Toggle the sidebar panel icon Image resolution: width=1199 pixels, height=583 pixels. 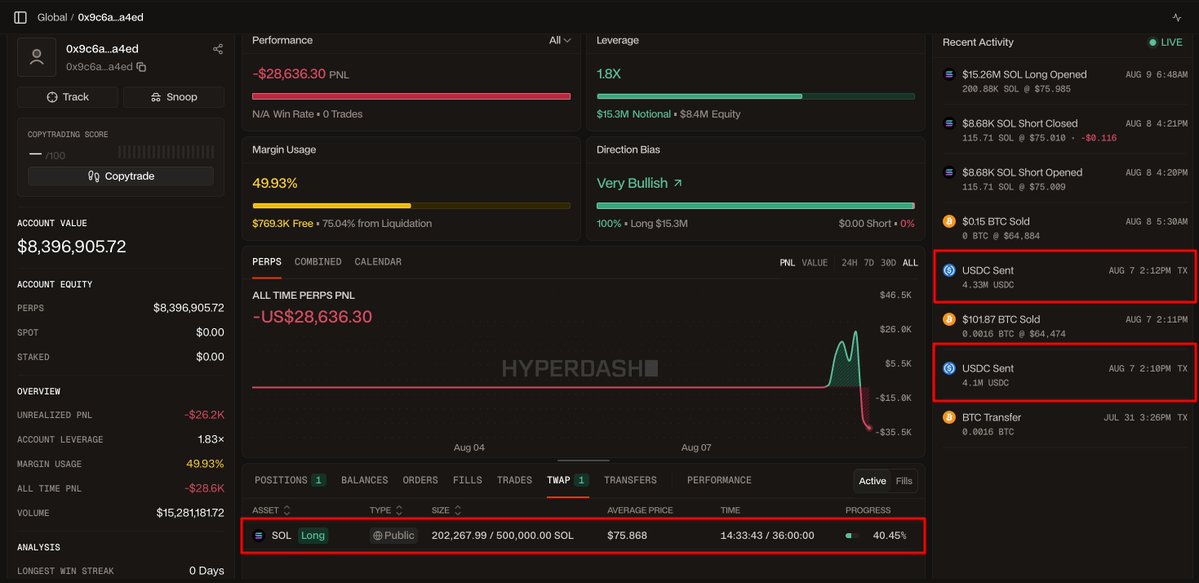(x=21, y=17)
